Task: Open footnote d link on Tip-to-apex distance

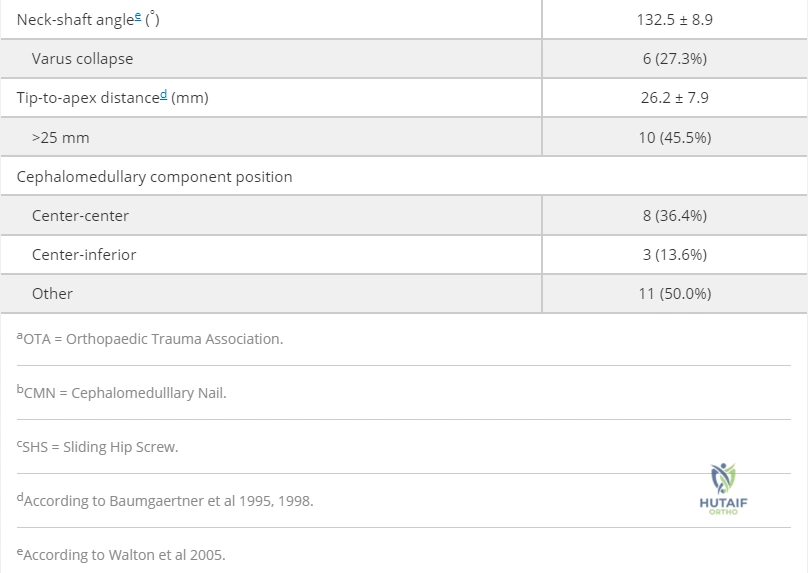Action: (x=163, y=94)
